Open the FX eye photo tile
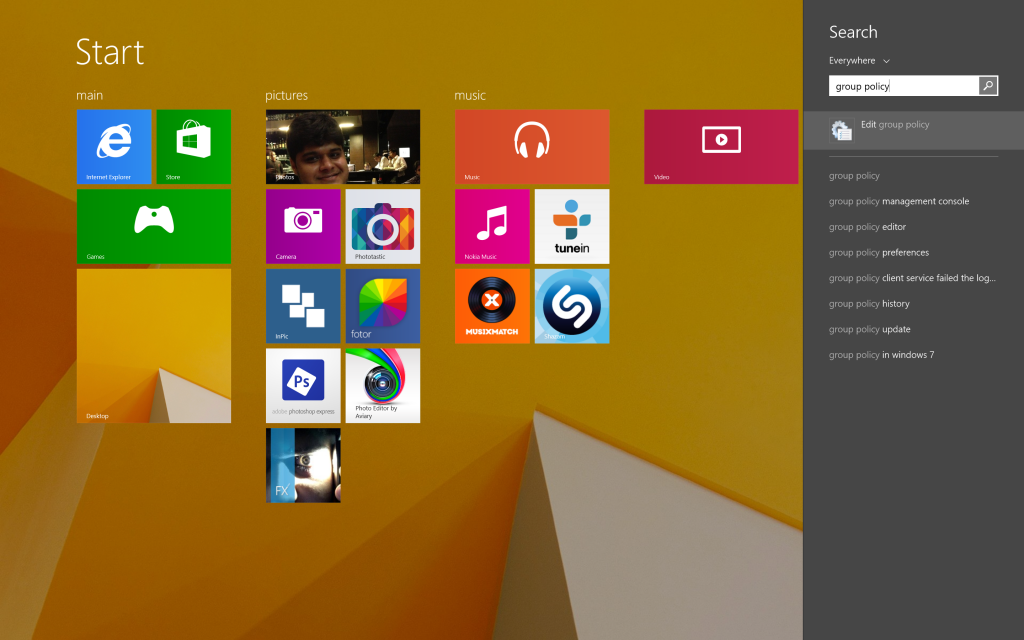1024x640 pixels. pos(303,465)
